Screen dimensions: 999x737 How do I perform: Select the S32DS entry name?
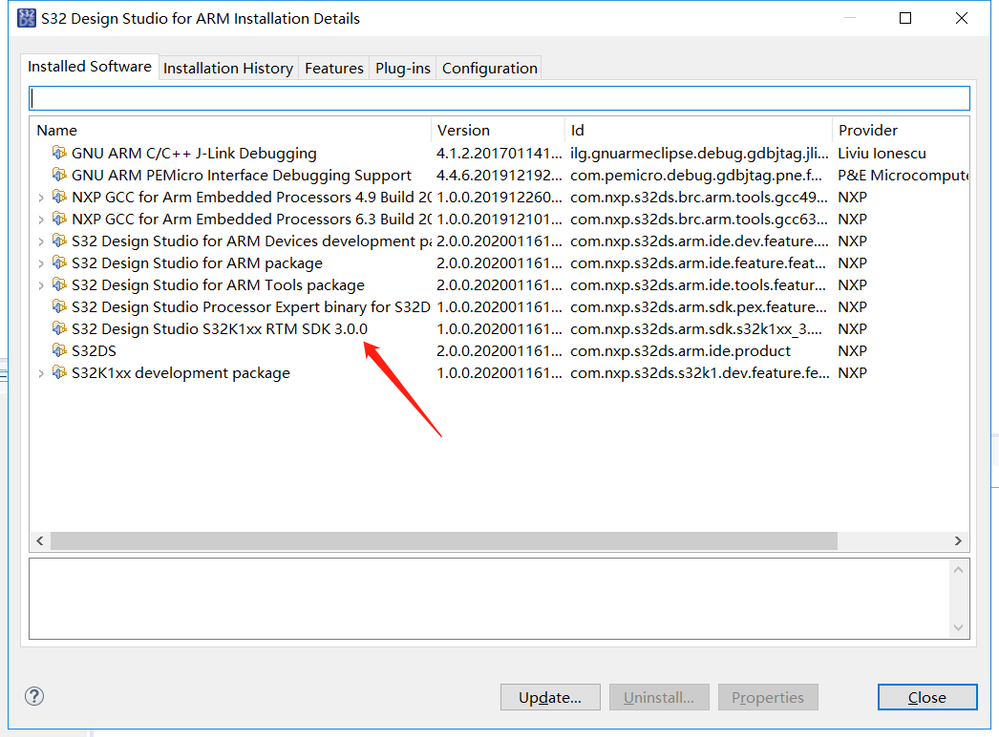(94, 351)
